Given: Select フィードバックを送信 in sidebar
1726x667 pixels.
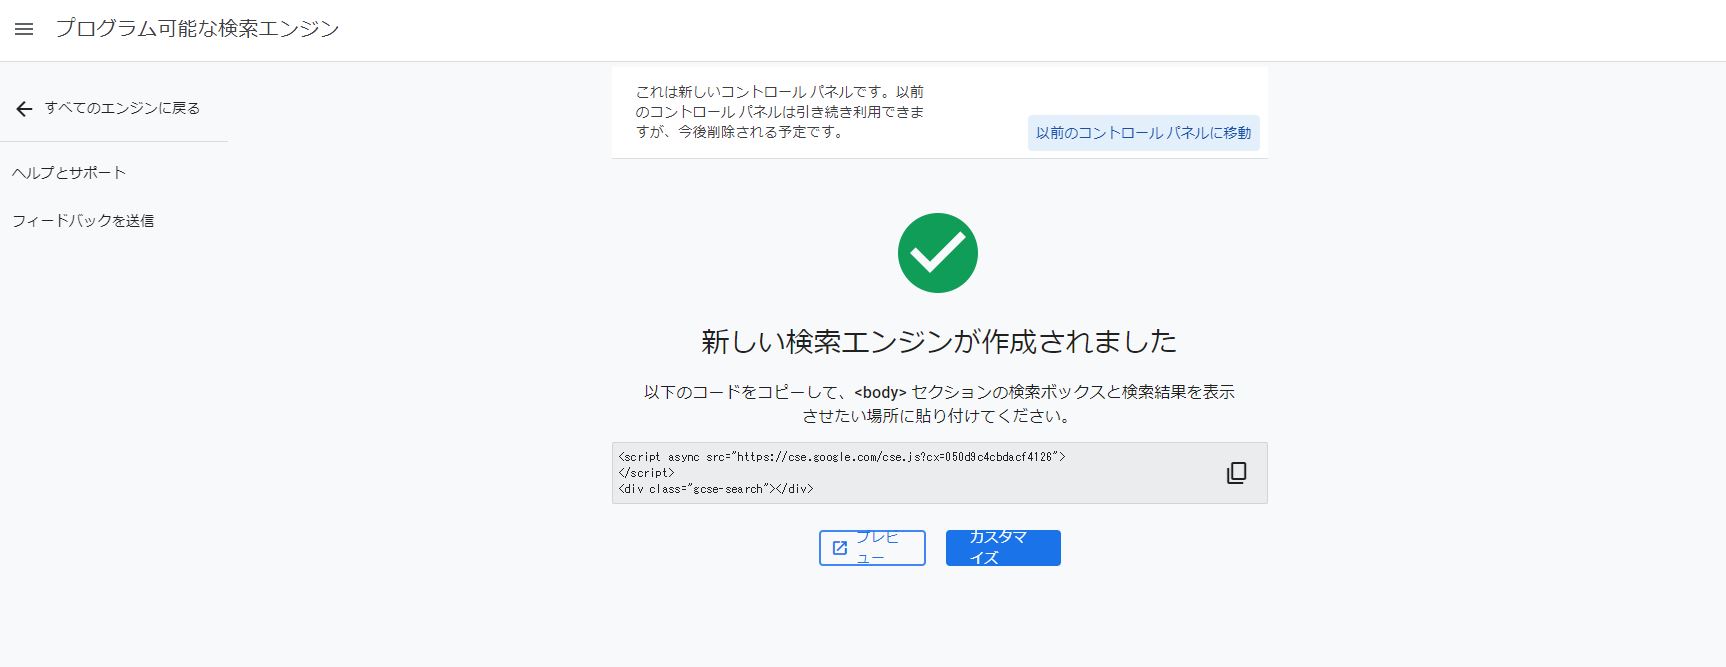Looking at the screenshot, I should click(83, 221).
